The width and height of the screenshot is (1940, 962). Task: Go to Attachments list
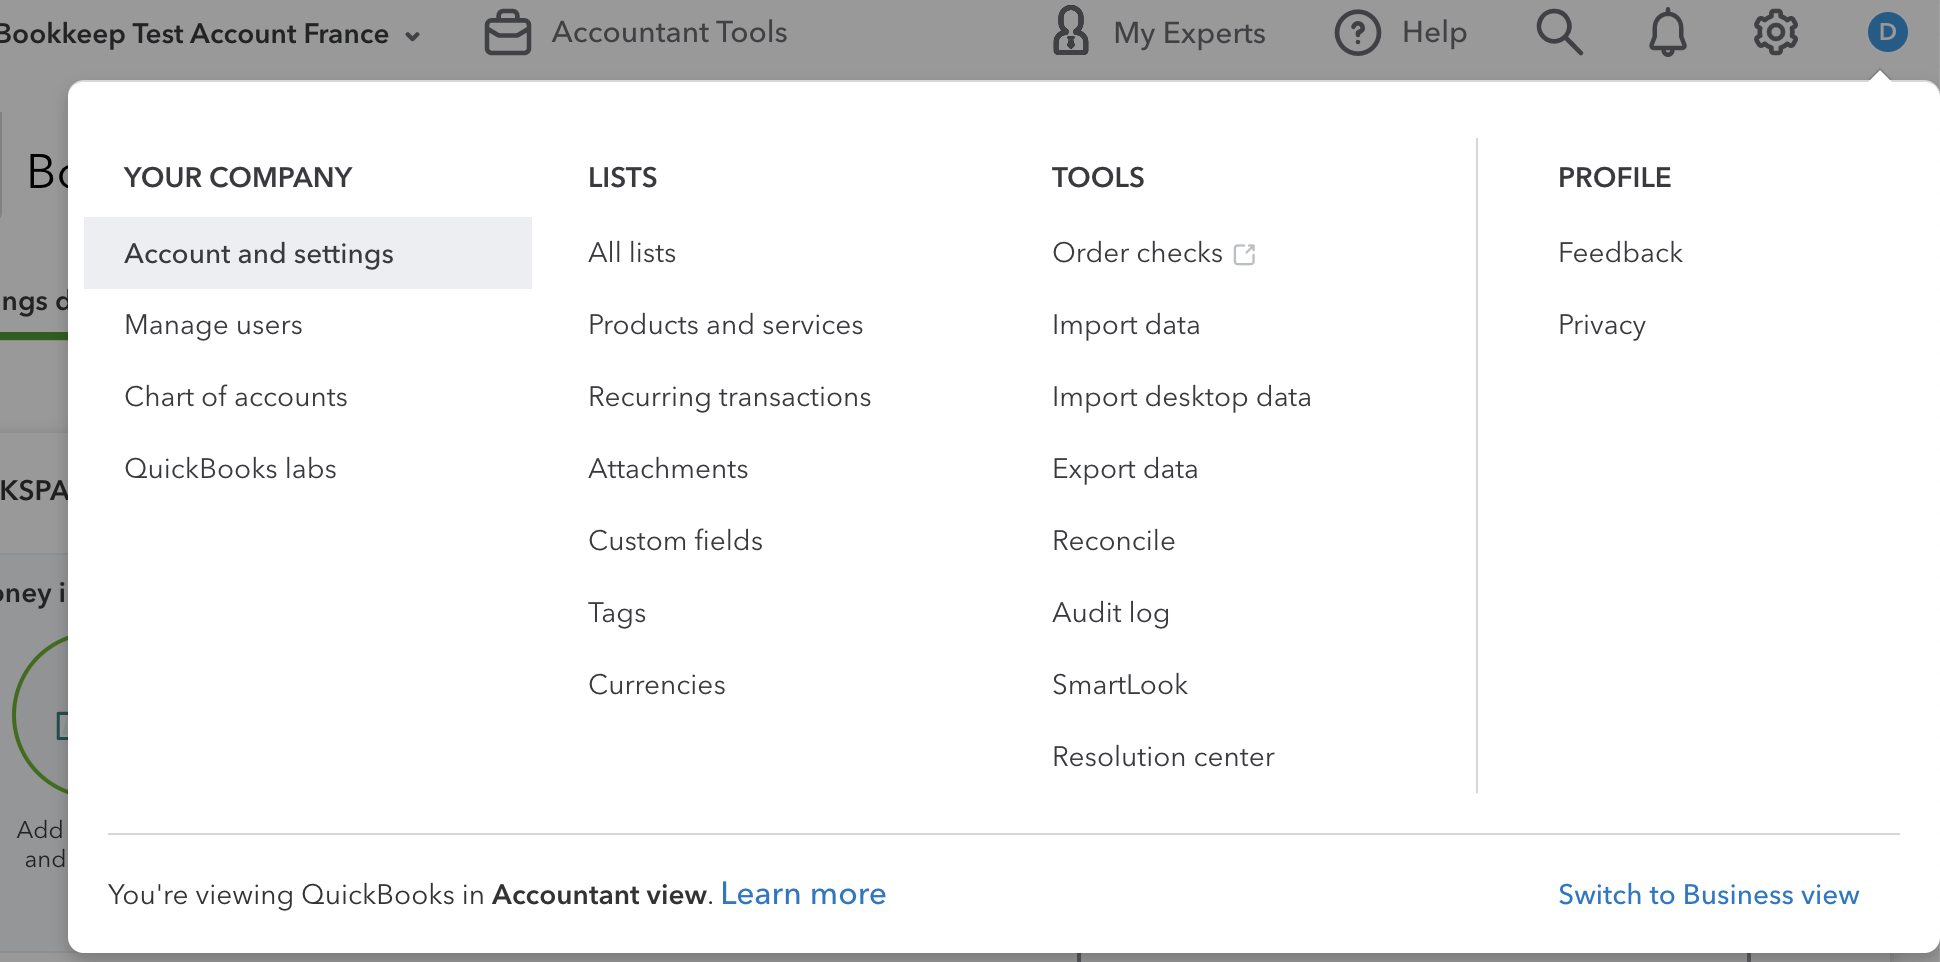[668, 469]
